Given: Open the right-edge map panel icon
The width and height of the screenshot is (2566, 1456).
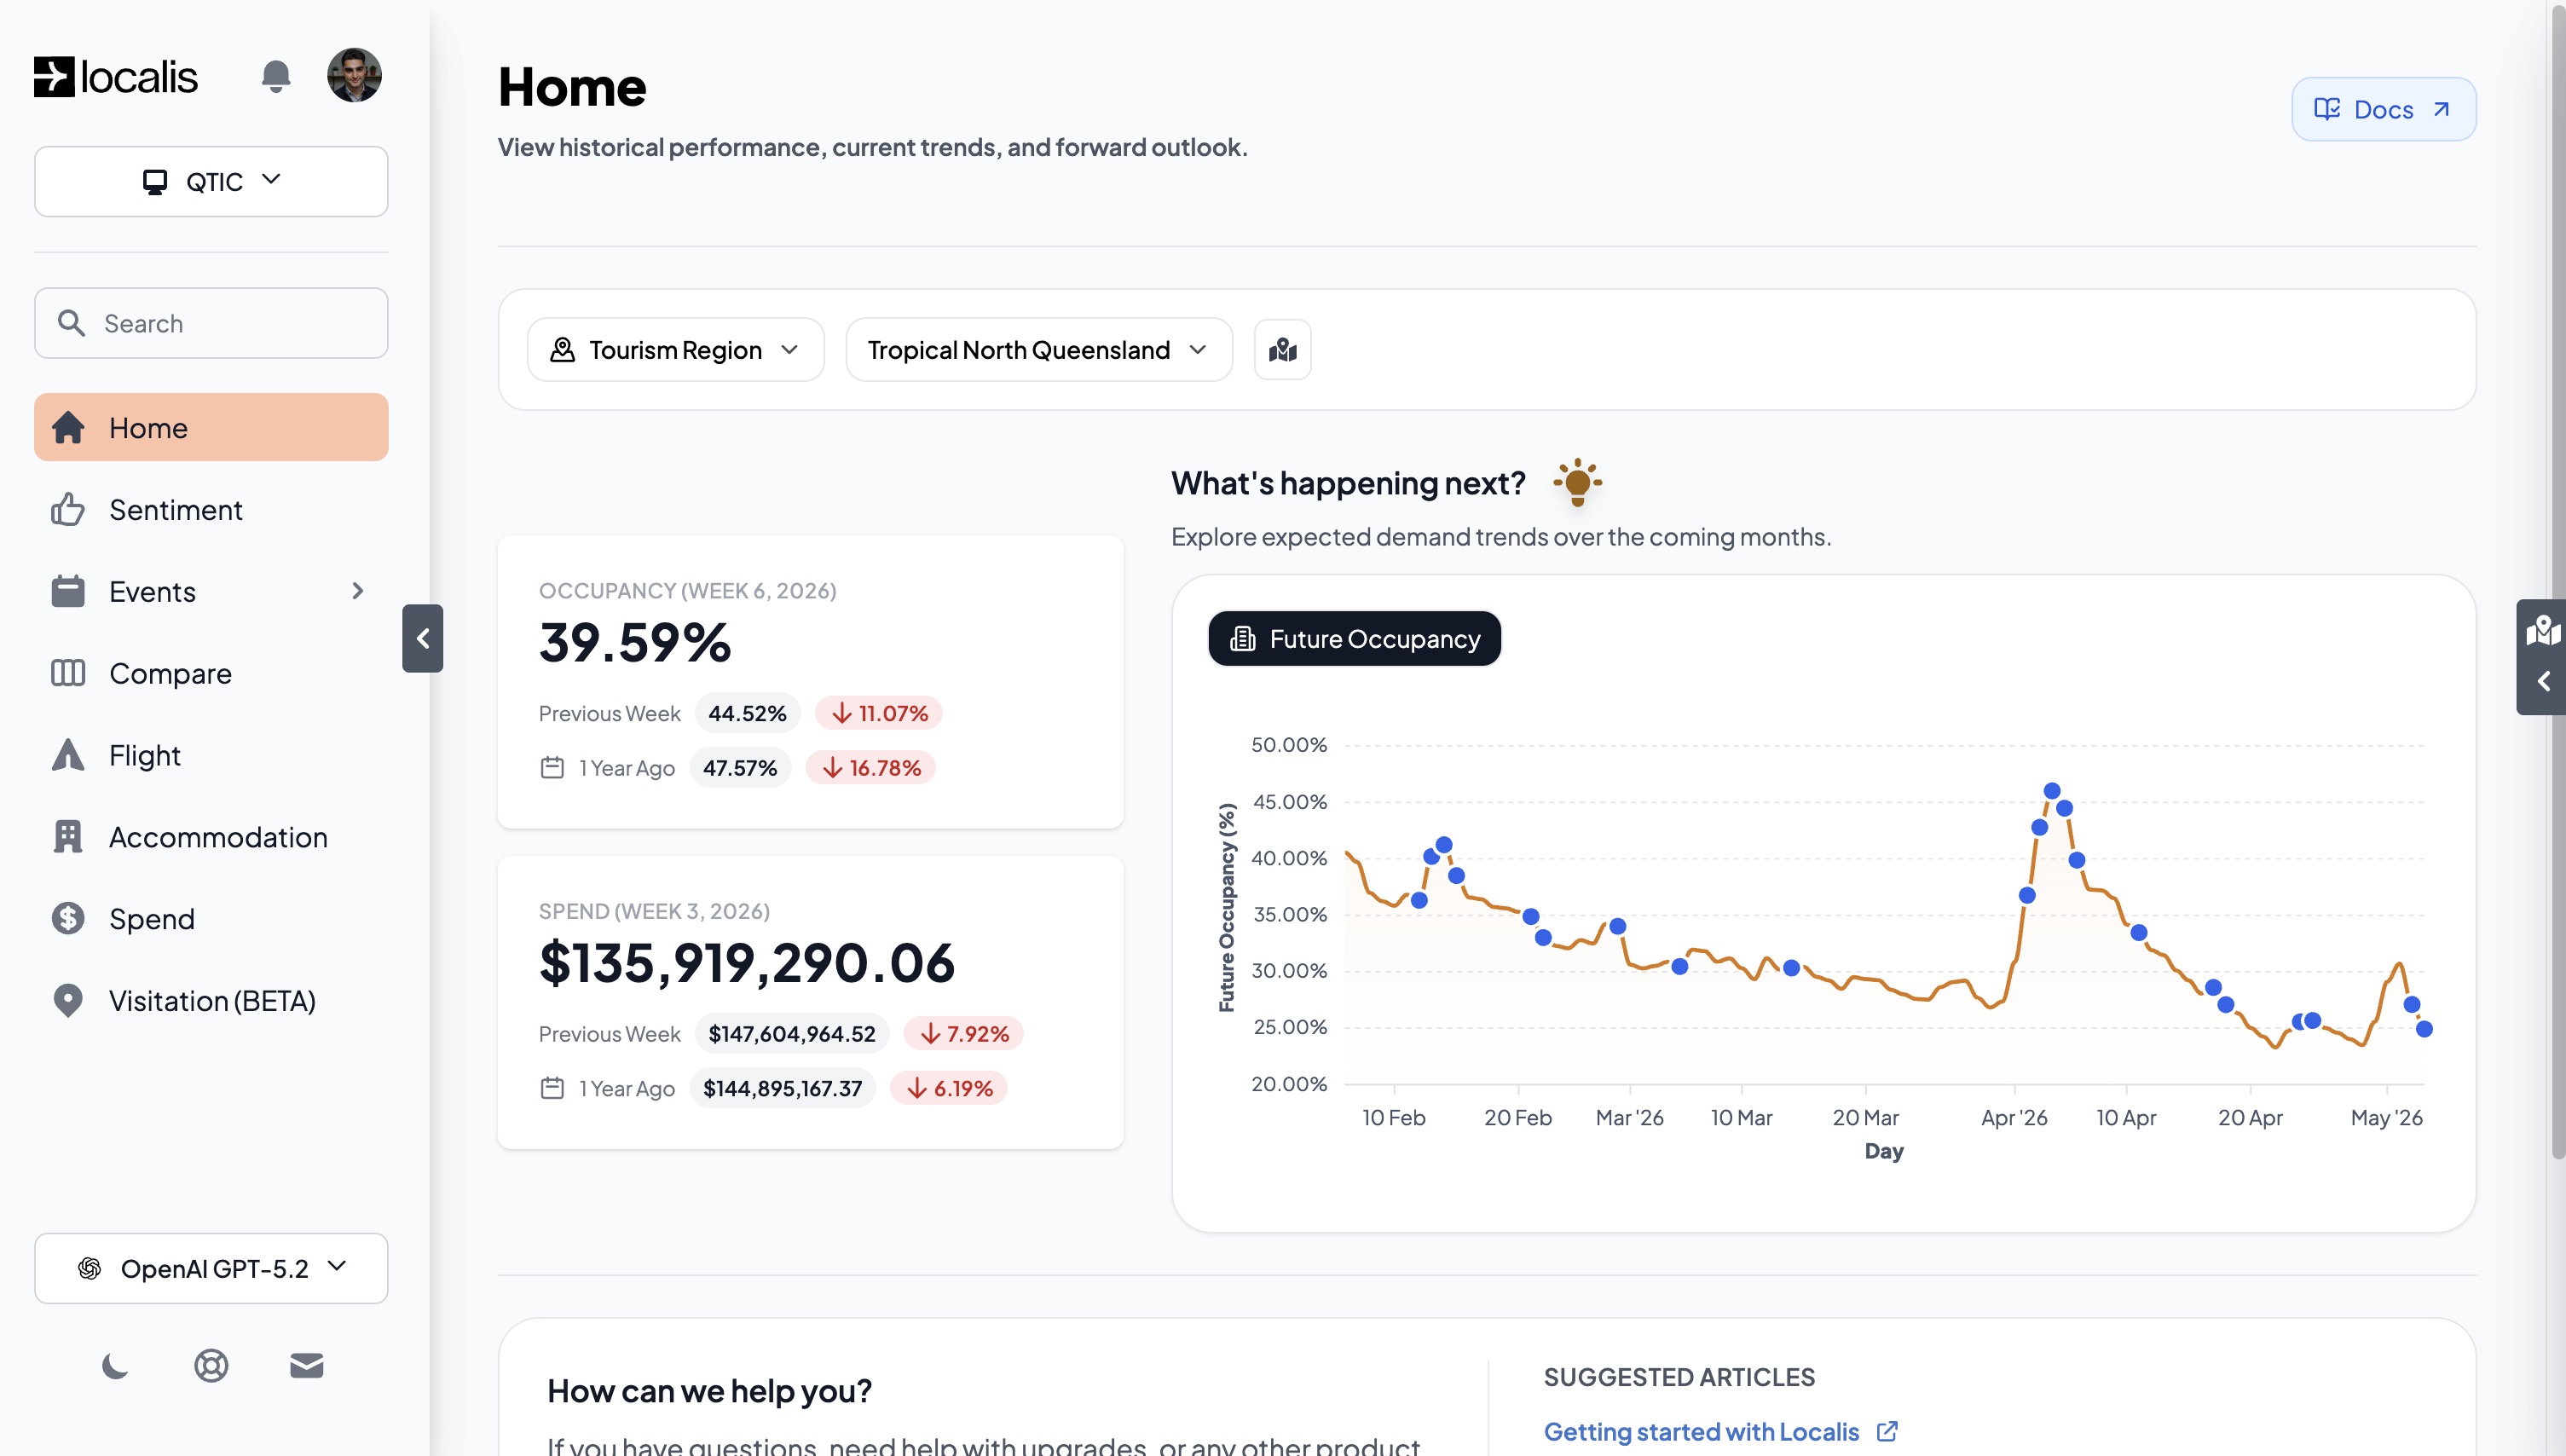Looking at the screenshot, I should click(x=2542, y=630).
